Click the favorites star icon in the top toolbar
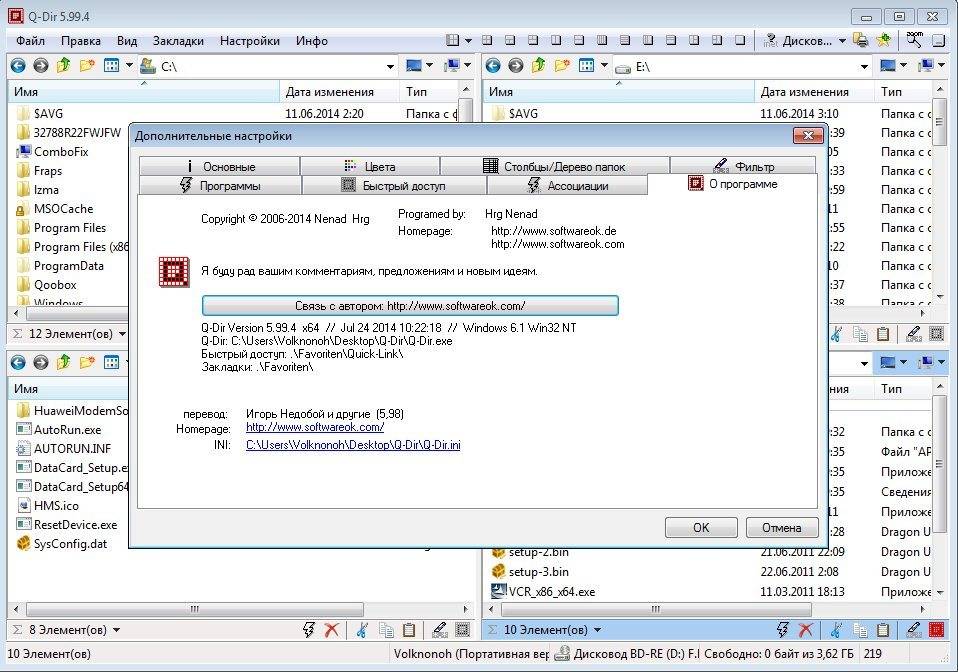Image resolution: width=958 pixels, height=672 pixels. pos(883,41)
